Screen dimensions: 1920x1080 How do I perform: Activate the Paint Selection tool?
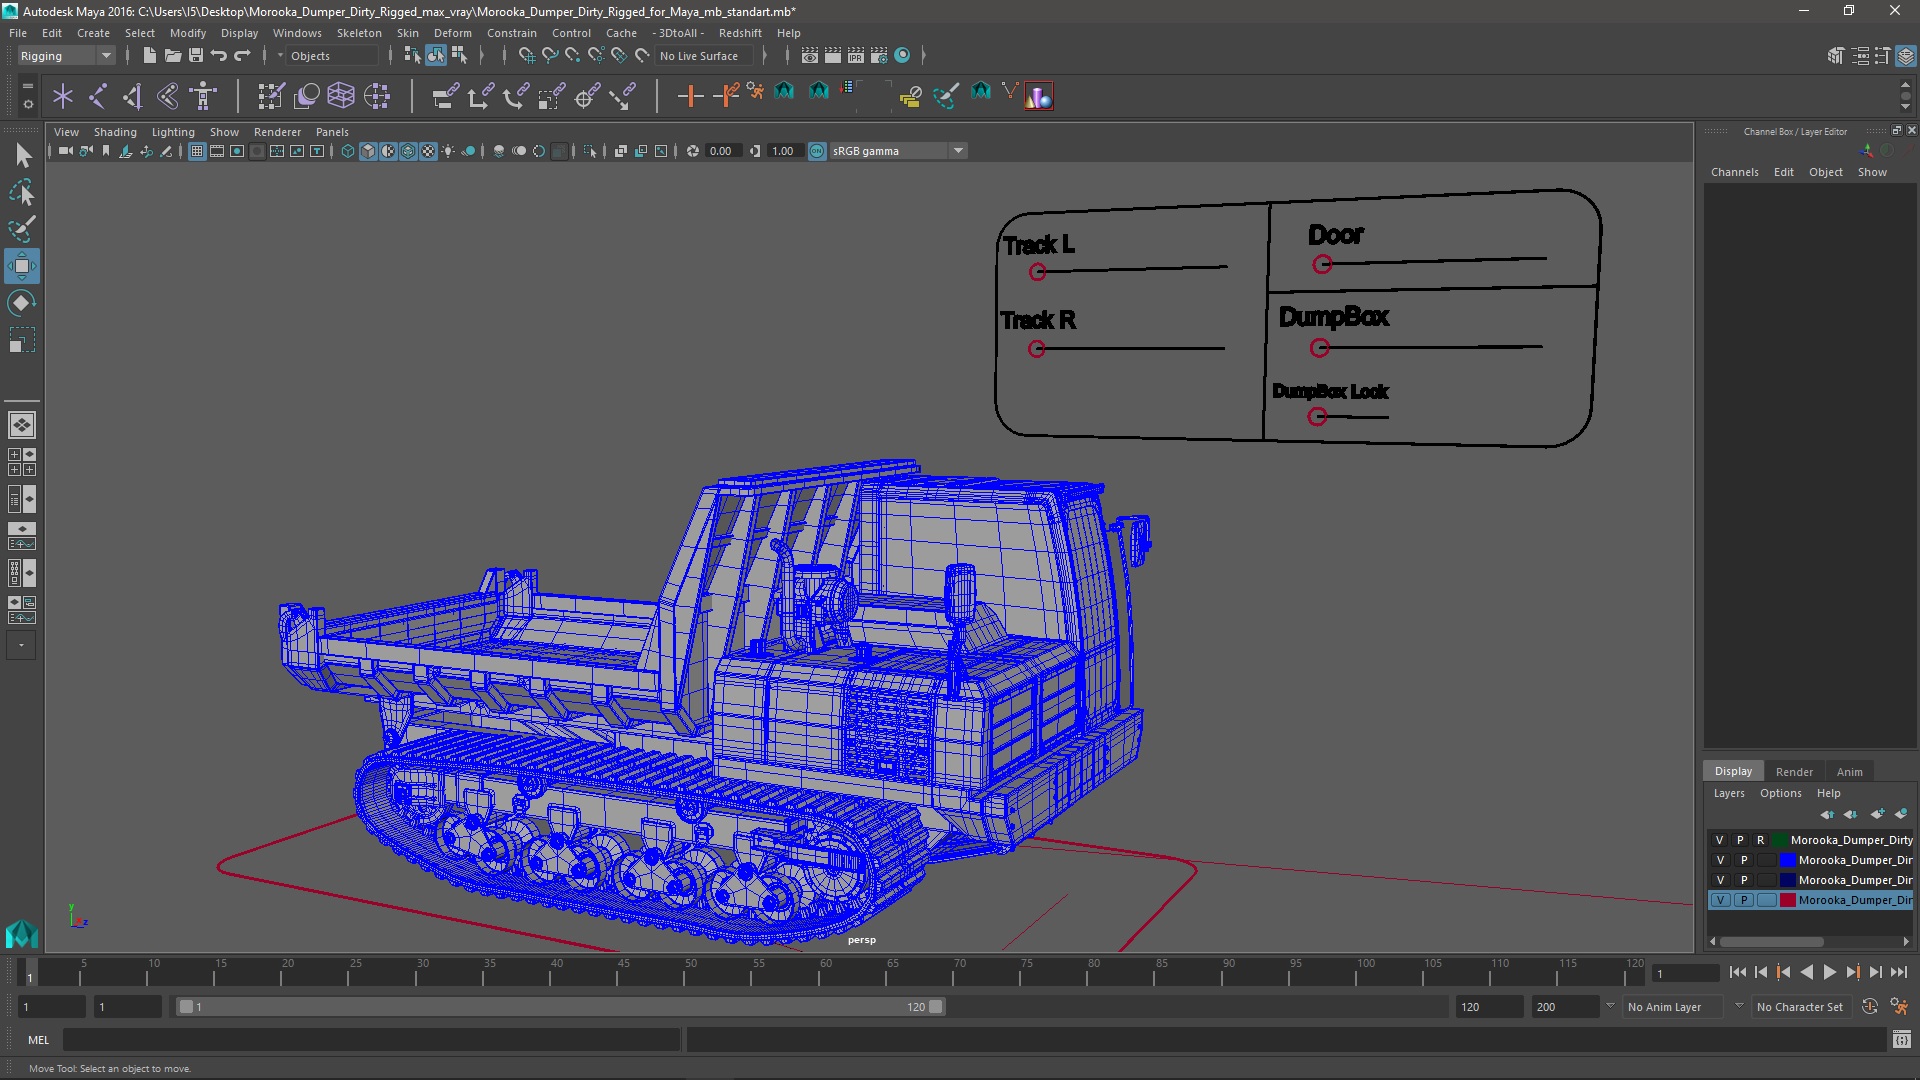point(22,229)
